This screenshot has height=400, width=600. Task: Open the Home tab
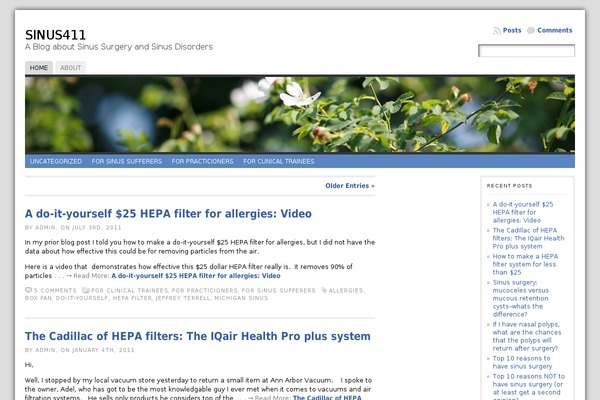pyautogui.click(x=39, y=68)
